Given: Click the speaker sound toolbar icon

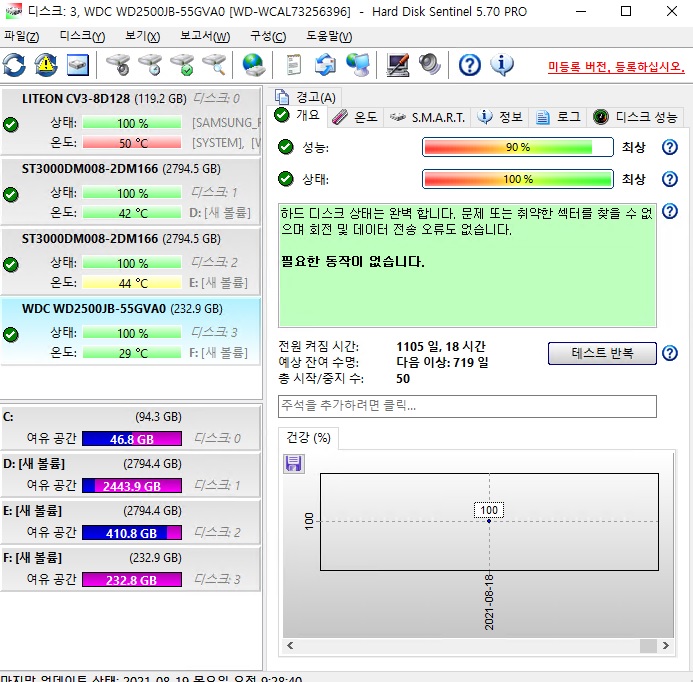Looking at the screenshot, I should (x=430, y=65).
